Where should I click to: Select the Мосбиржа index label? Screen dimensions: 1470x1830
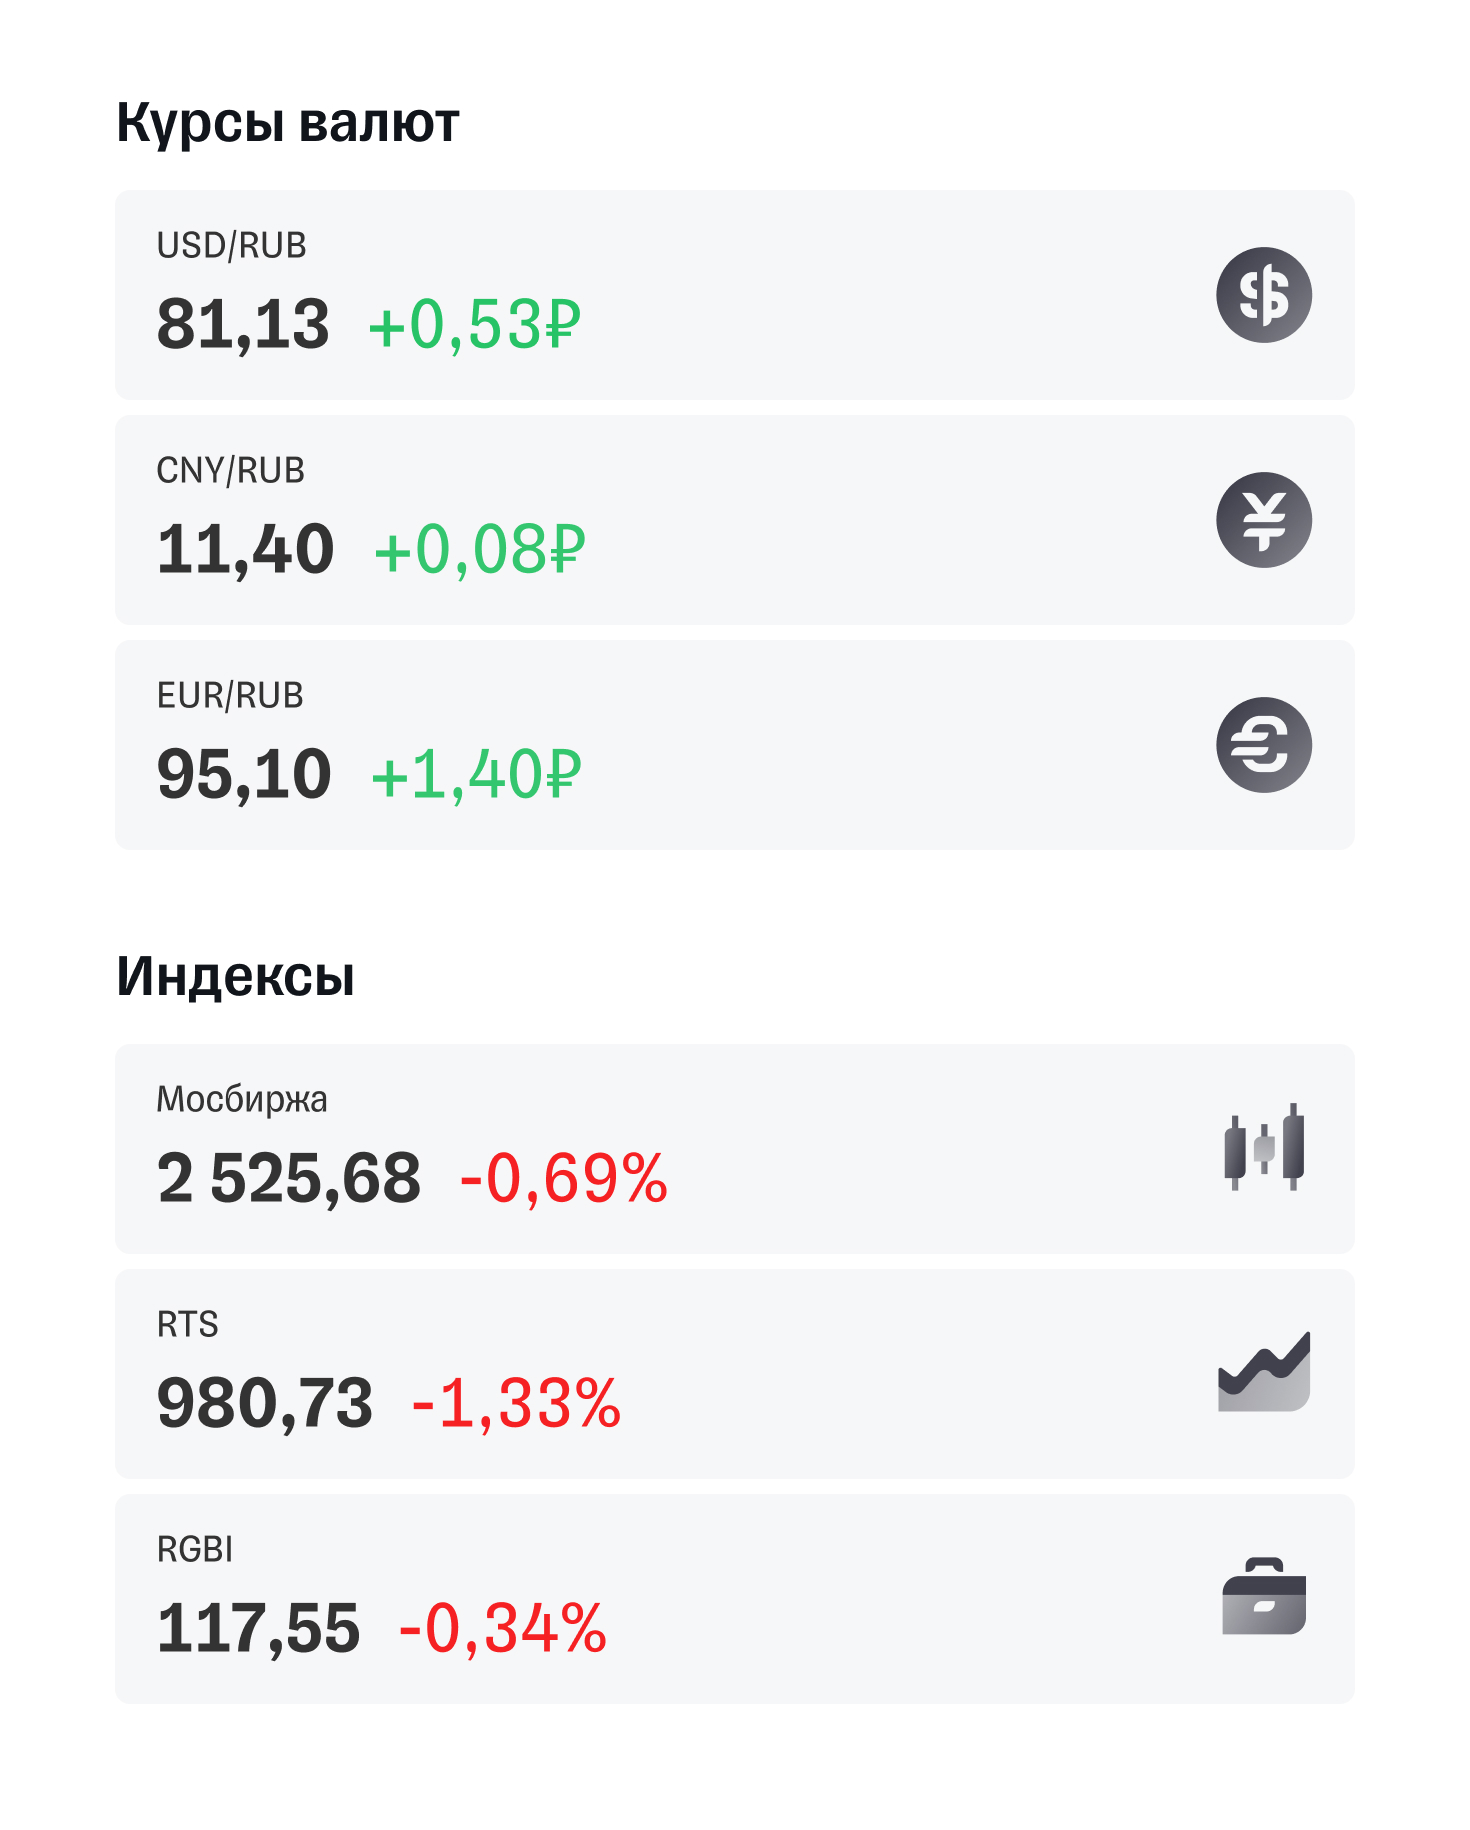pyautogui.click(x=241, y=1100)
